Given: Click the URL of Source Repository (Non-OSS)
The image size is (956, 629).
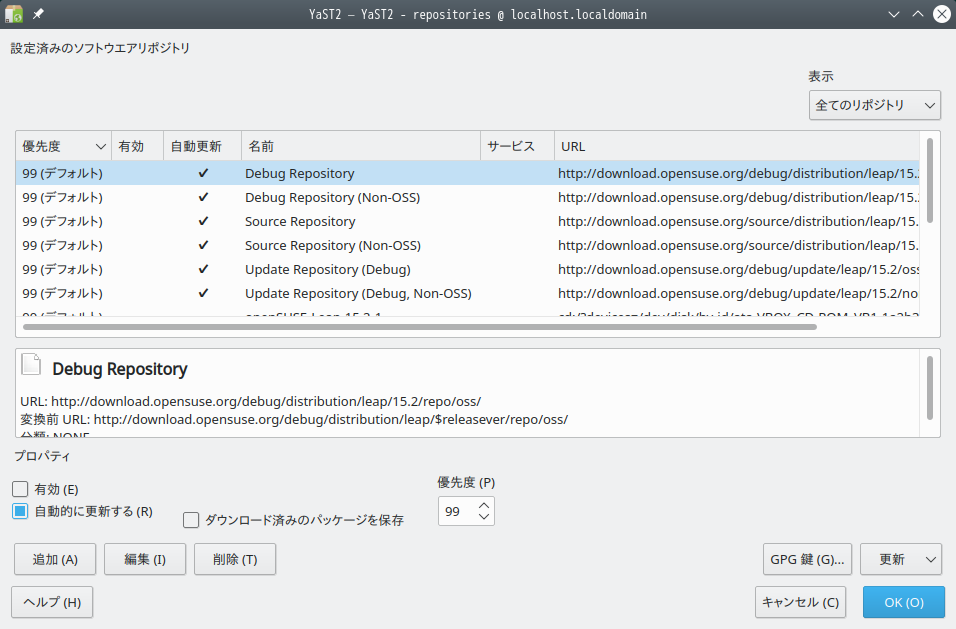Looking at the screenshot, I should click(x=738, y=245).
